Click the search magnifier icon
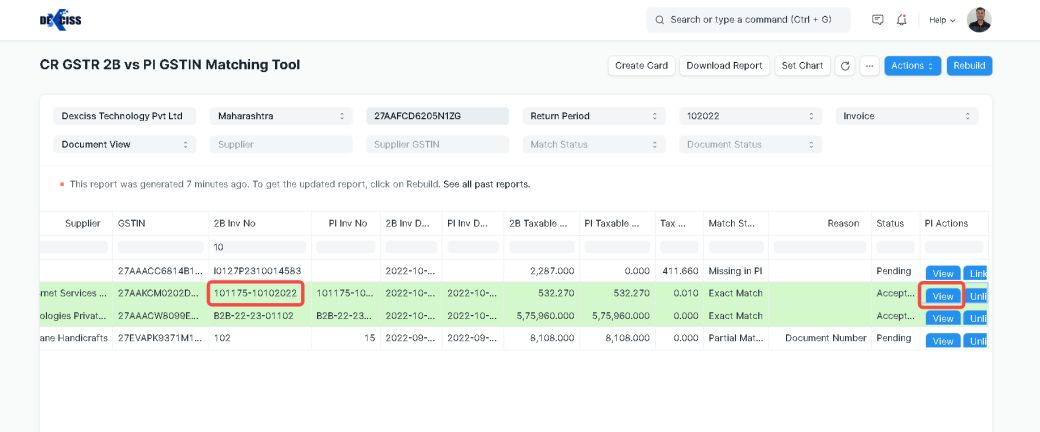Image resolution: width=1040 pixels, height=432 pixels. [659, 20]
